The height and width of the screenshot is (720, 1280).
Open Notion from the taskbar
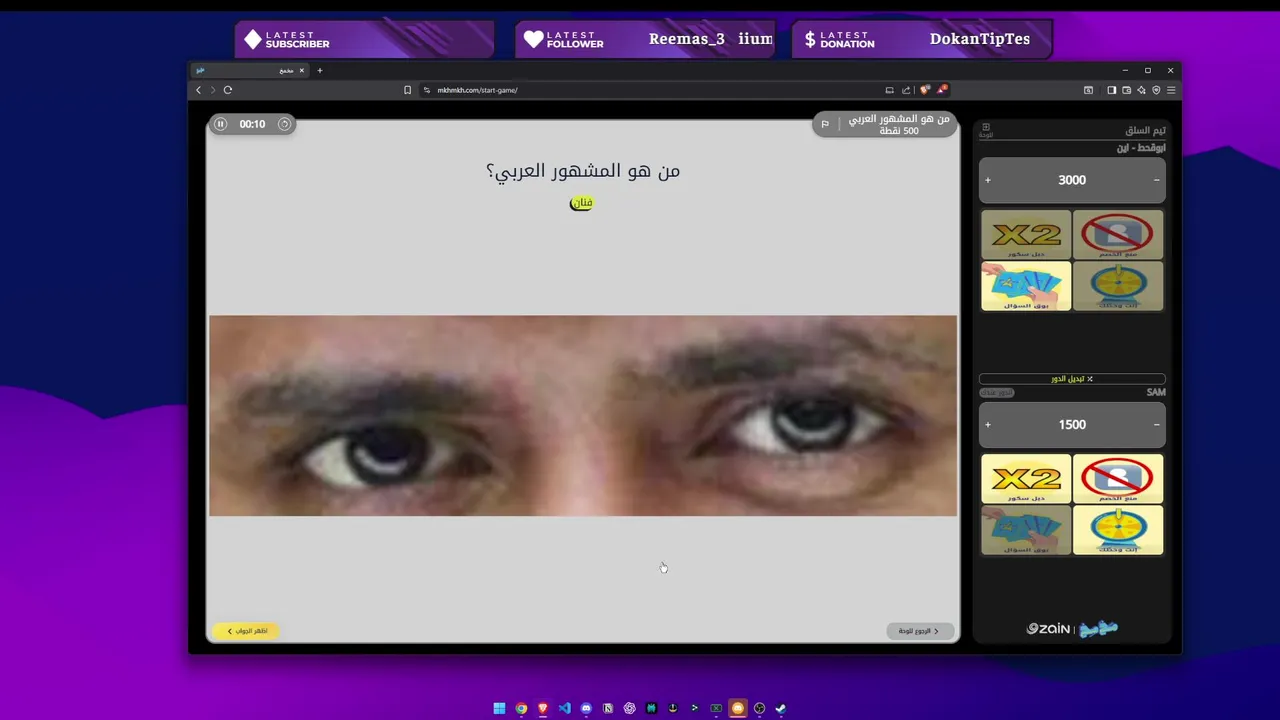click(608, 708)
